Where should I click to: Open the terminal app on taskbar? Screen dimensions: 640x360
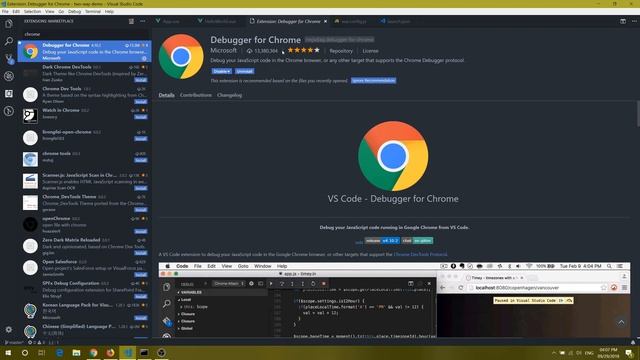[x=144, y=353]
